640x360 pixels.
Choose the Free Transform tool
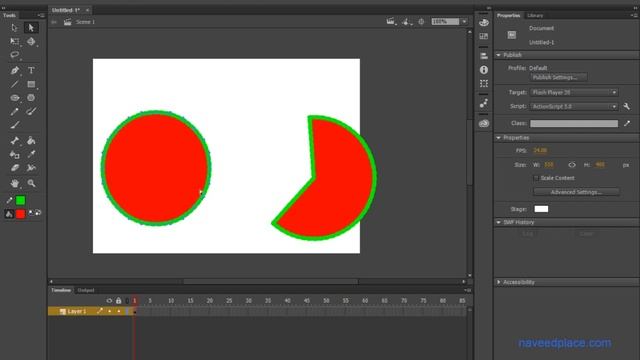(x=15, y=41)
